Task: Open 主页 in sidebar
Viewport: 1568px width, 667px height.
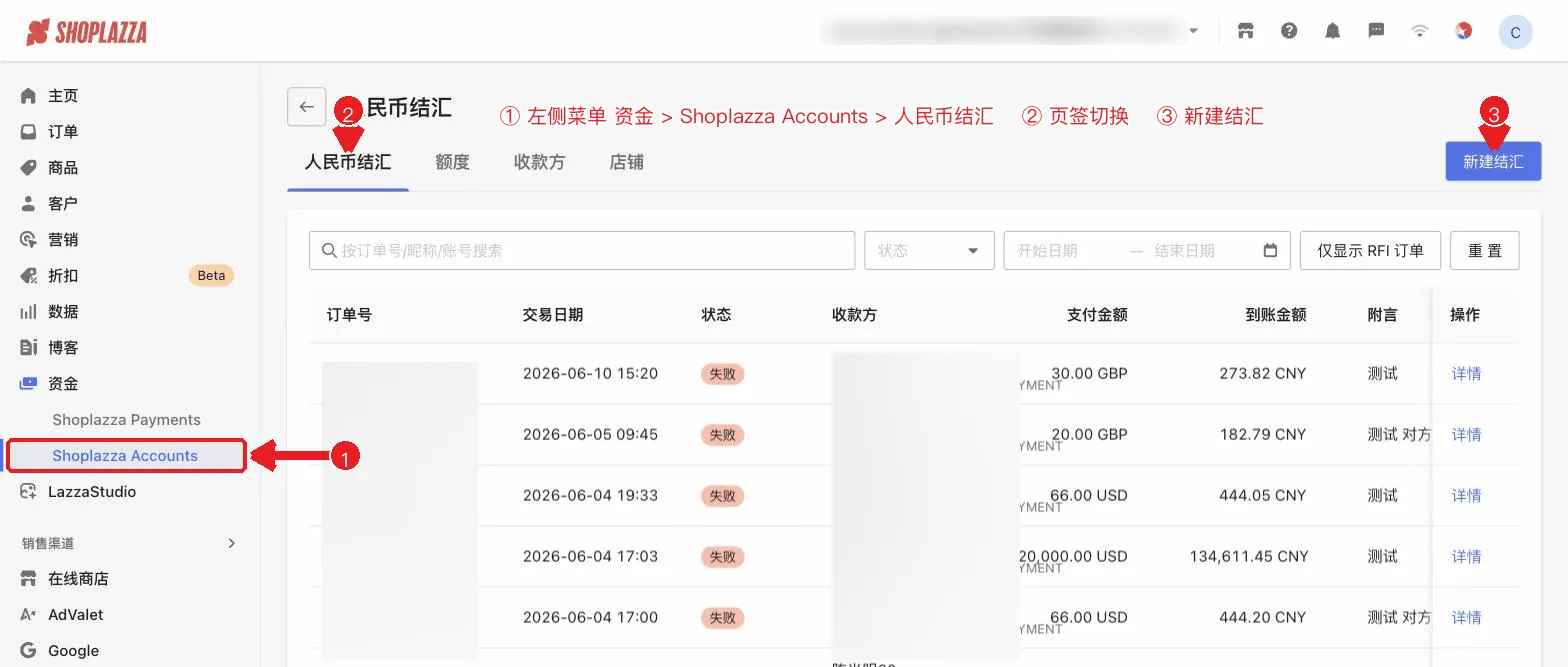Action: [63, 96]
